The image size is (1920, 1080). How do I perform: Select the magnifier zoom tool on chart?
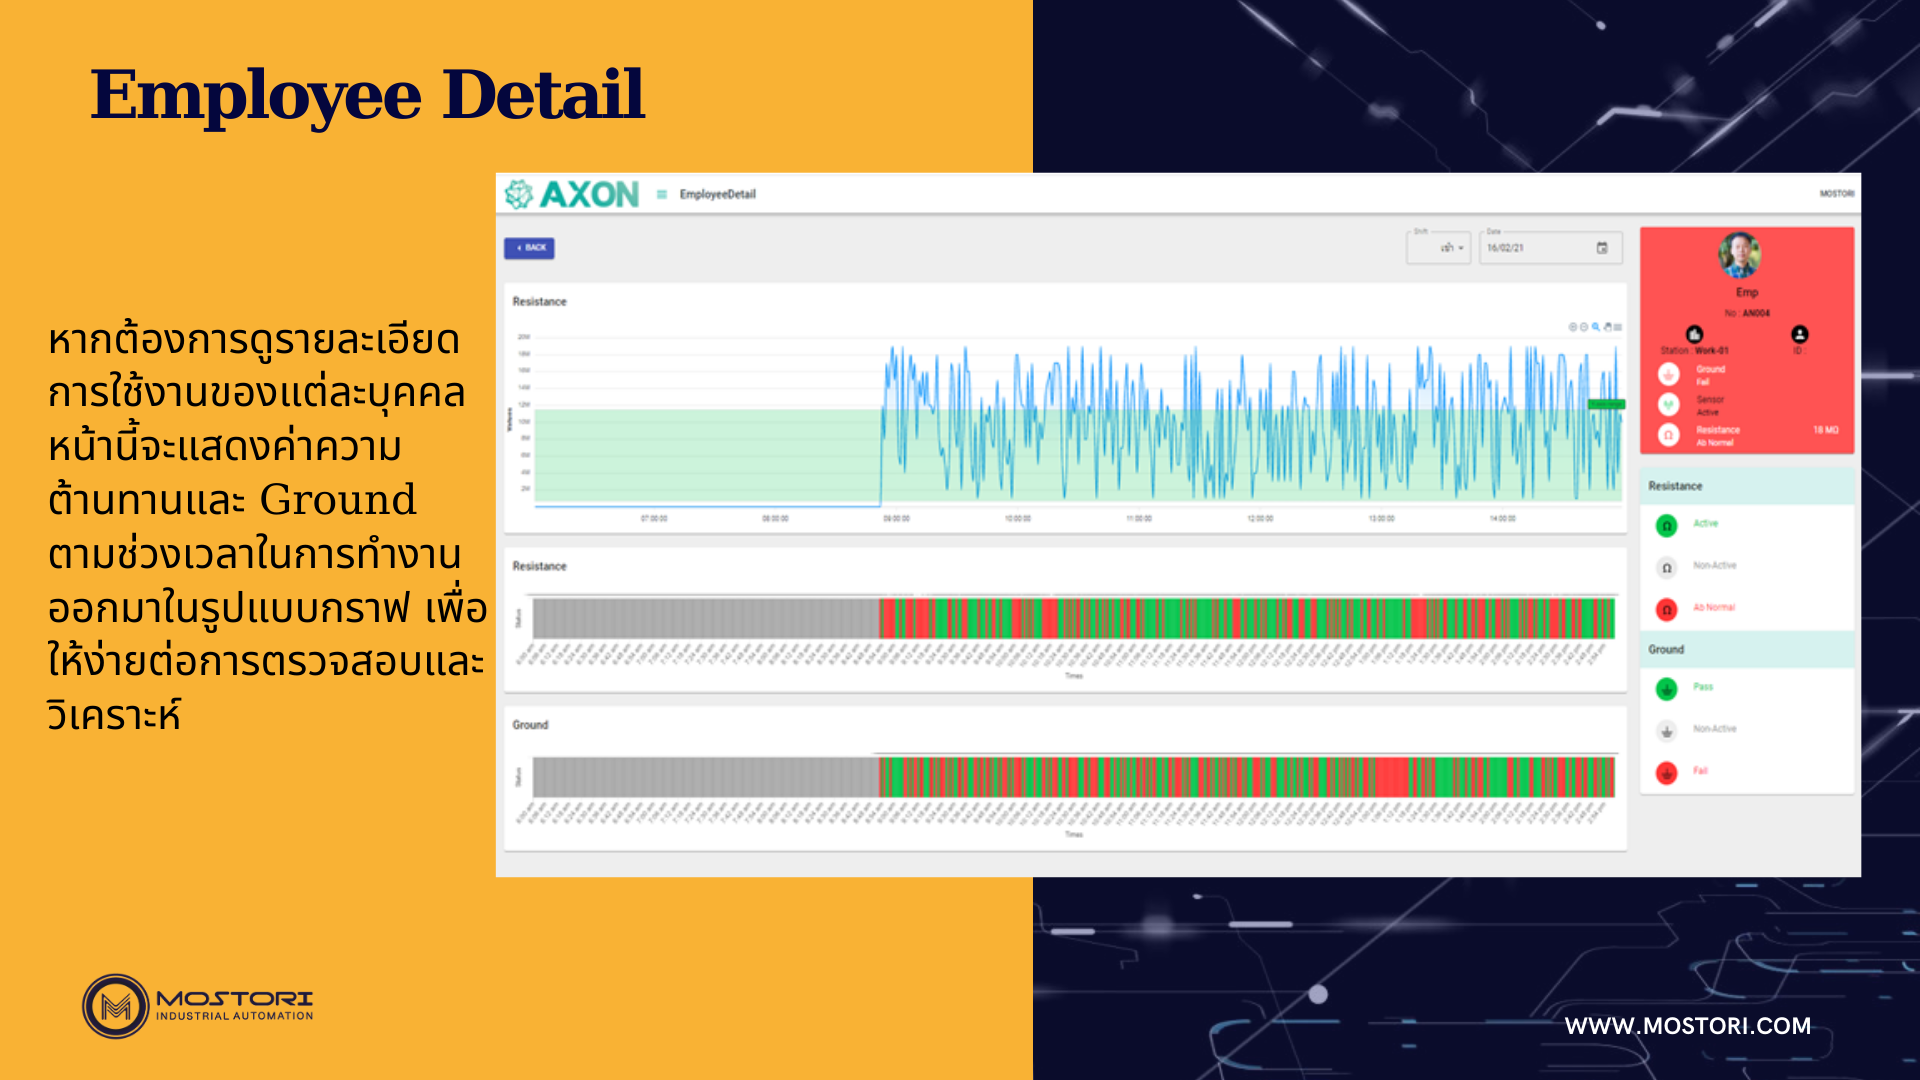pos(1596,327)
